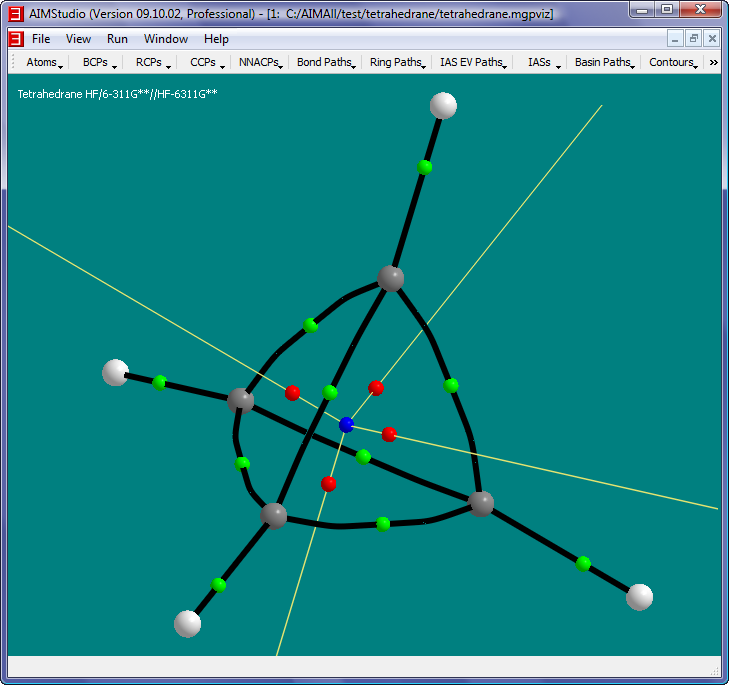Image resolution: width=729 pixels, height=685 pixels.
Task: Maximize the AIMStudio main window
Action: [x=667, y=9]
